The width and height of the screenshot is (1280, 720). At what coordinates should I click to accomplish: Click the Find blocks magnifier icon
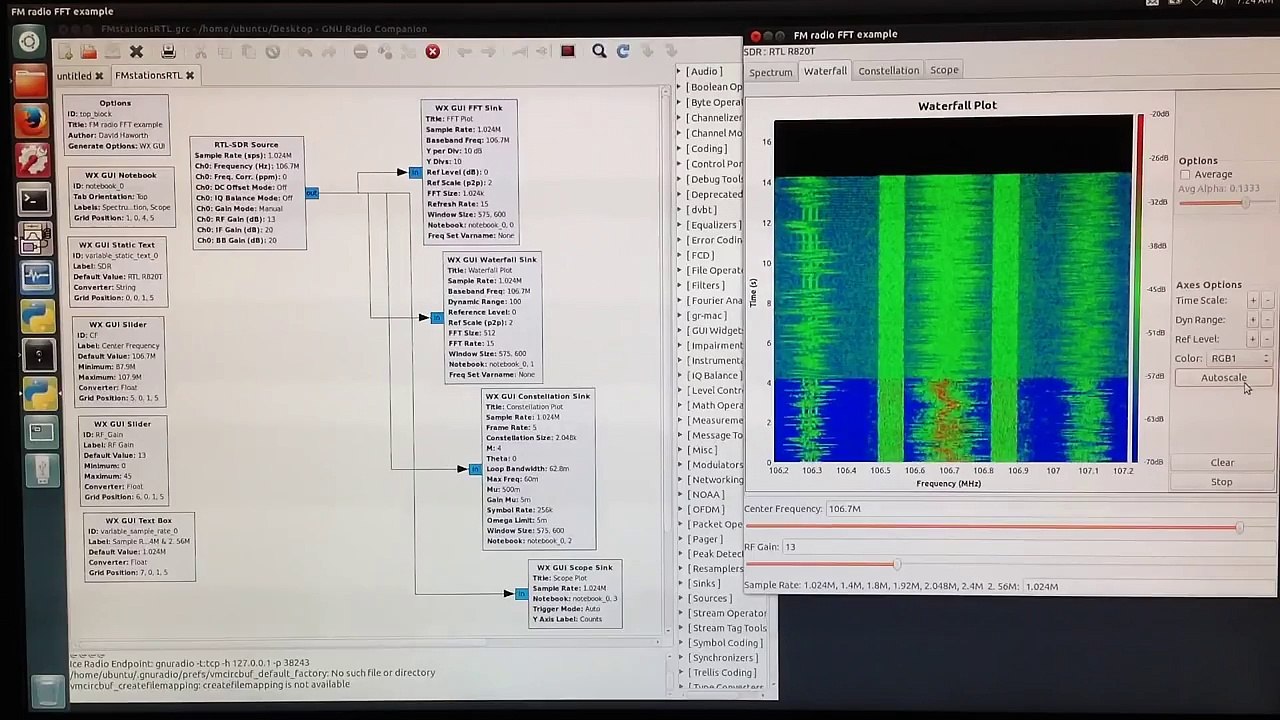click(598, 51)
